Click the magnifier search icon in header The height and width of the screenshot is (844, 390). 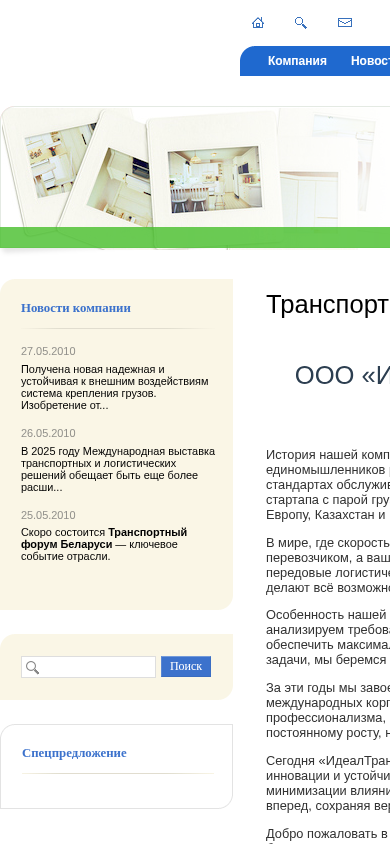(x=301, y=23)
